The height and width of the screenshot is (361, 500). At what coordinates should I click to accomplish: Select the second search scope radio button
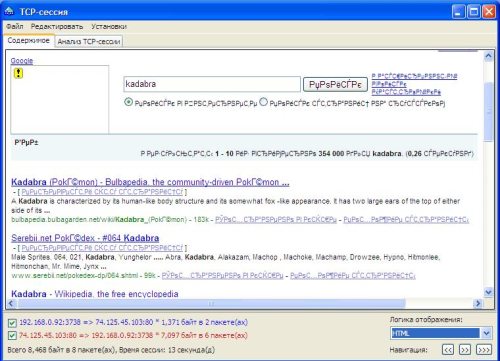263,102
